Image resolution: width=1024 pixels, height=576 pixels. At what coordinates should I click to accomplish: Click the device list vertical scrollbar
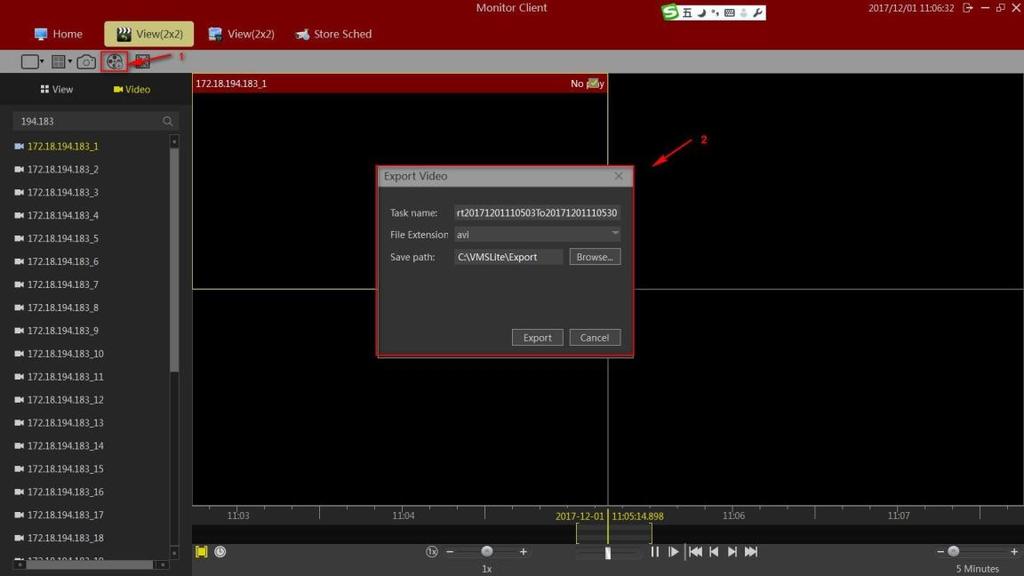point(174,261)
